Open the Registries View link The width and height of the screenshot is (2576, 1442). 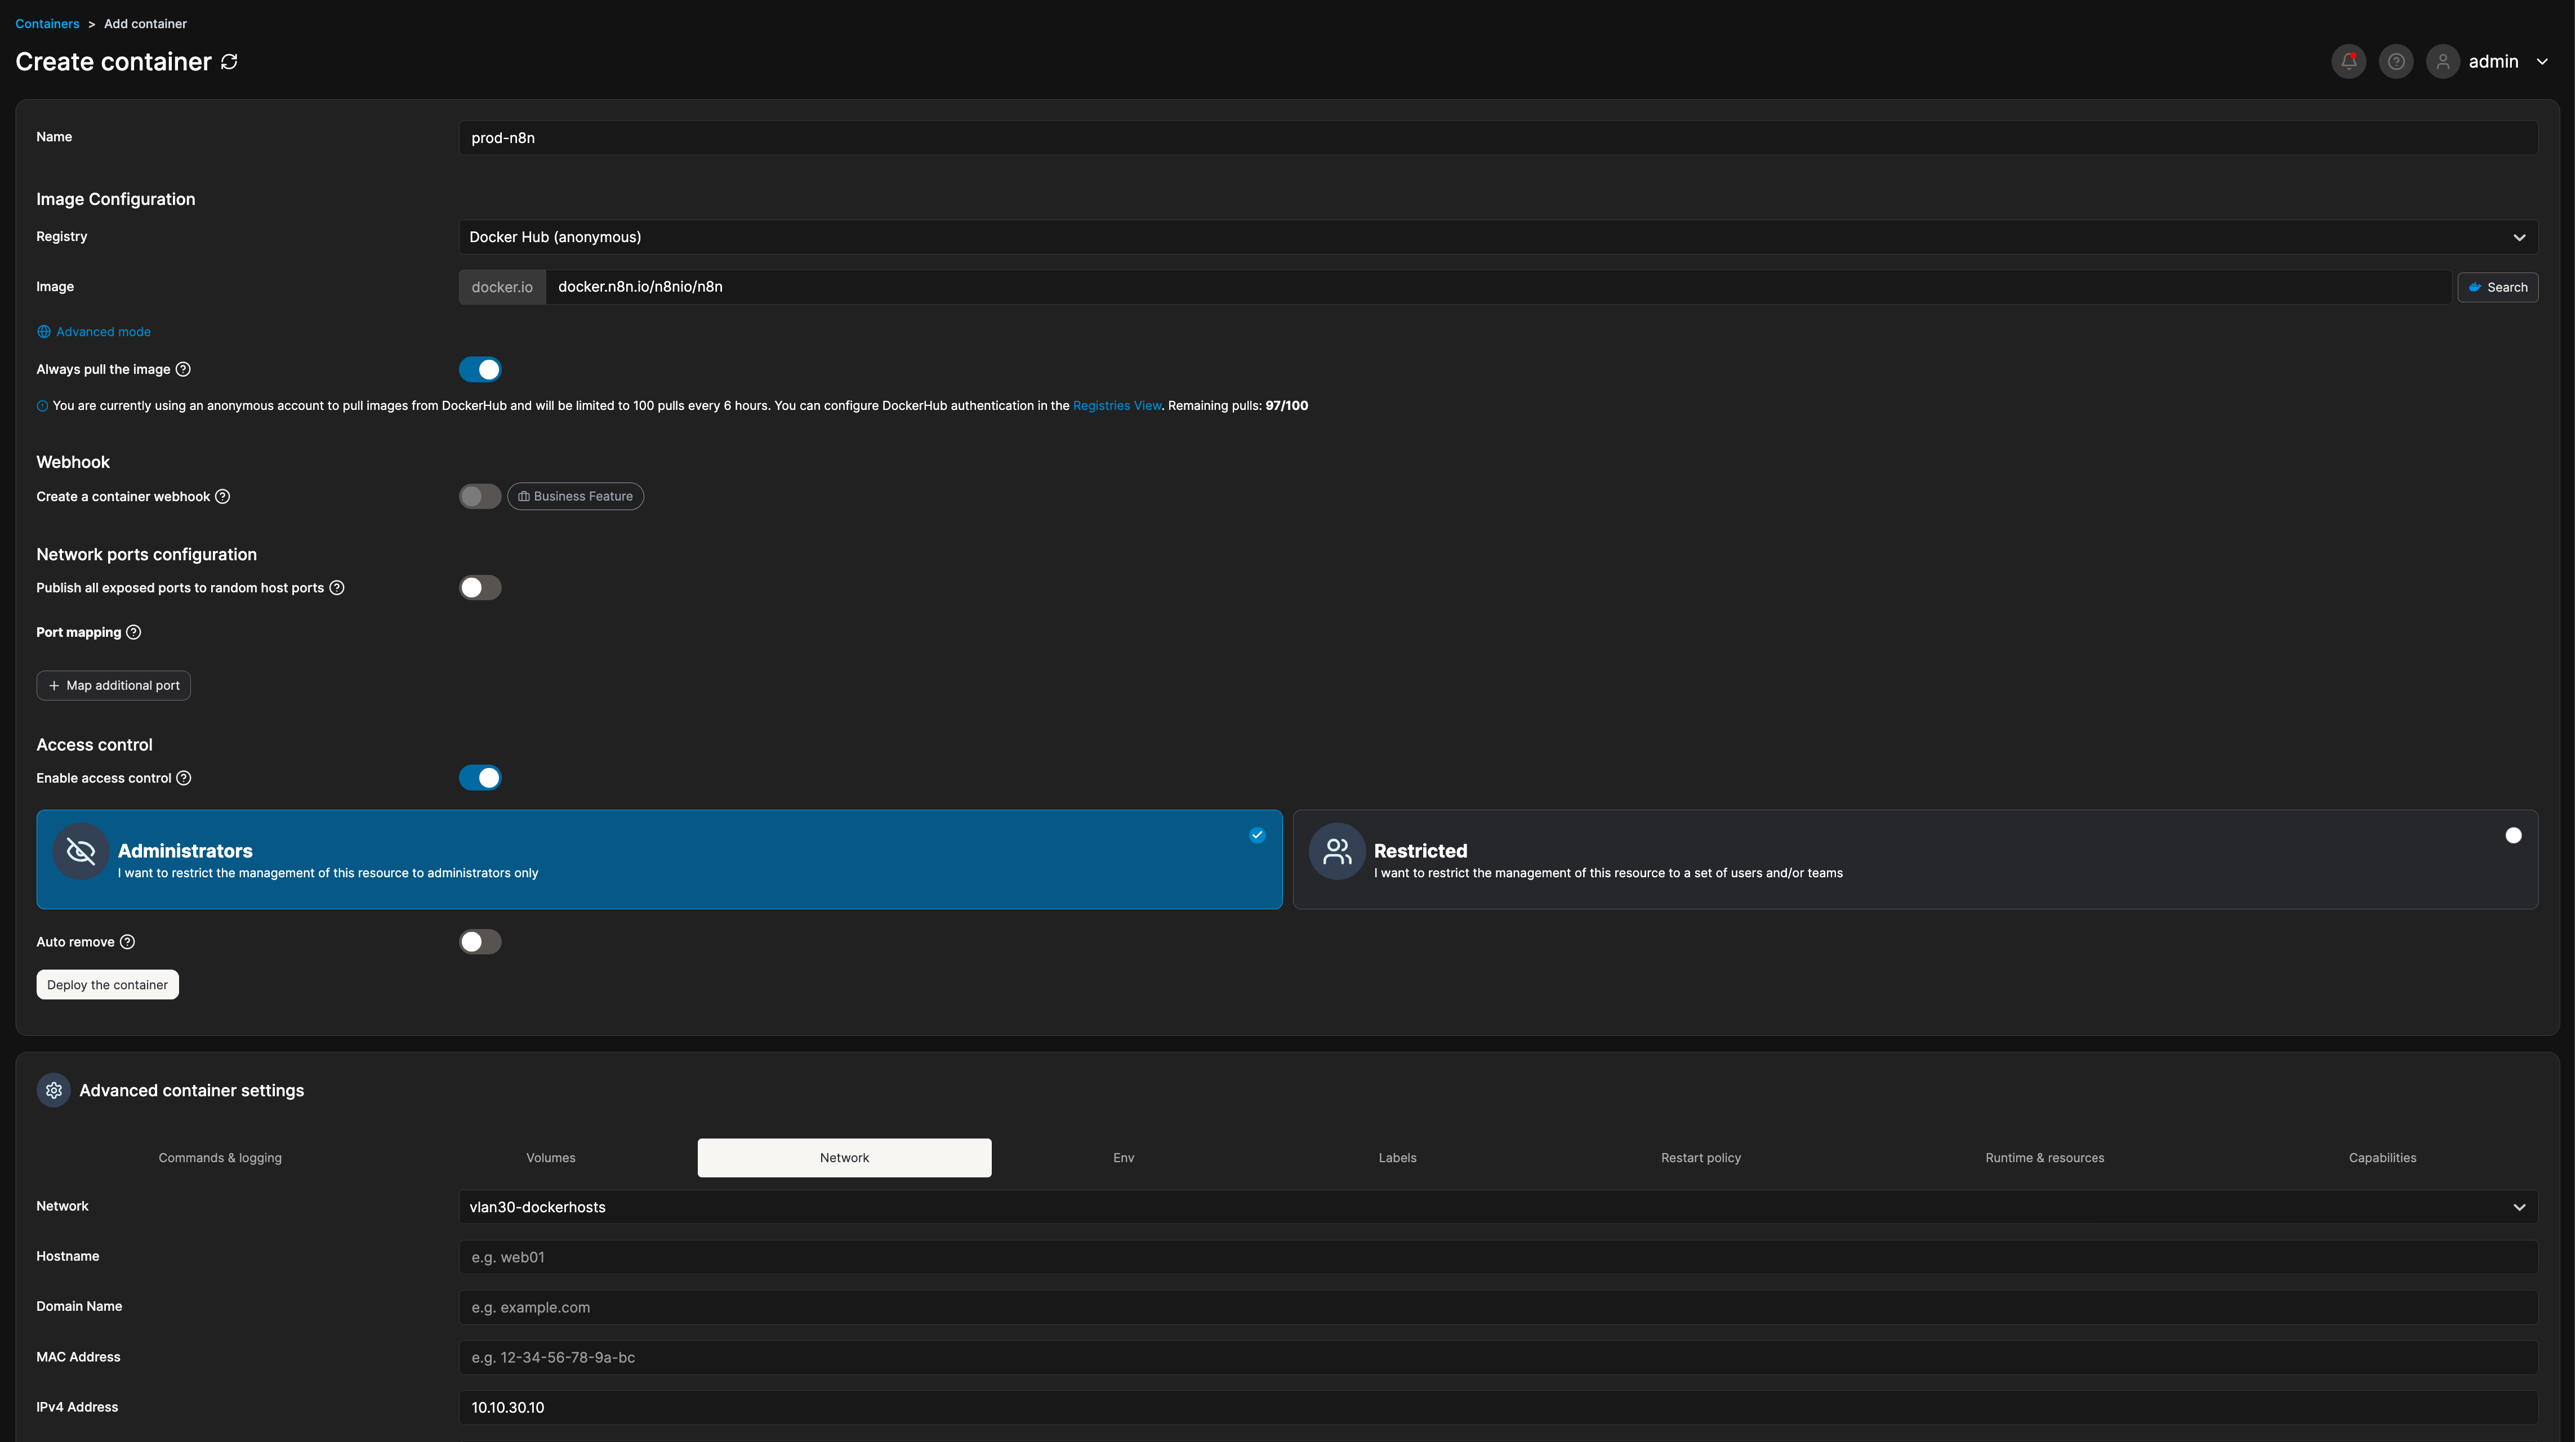[1116, 406]
